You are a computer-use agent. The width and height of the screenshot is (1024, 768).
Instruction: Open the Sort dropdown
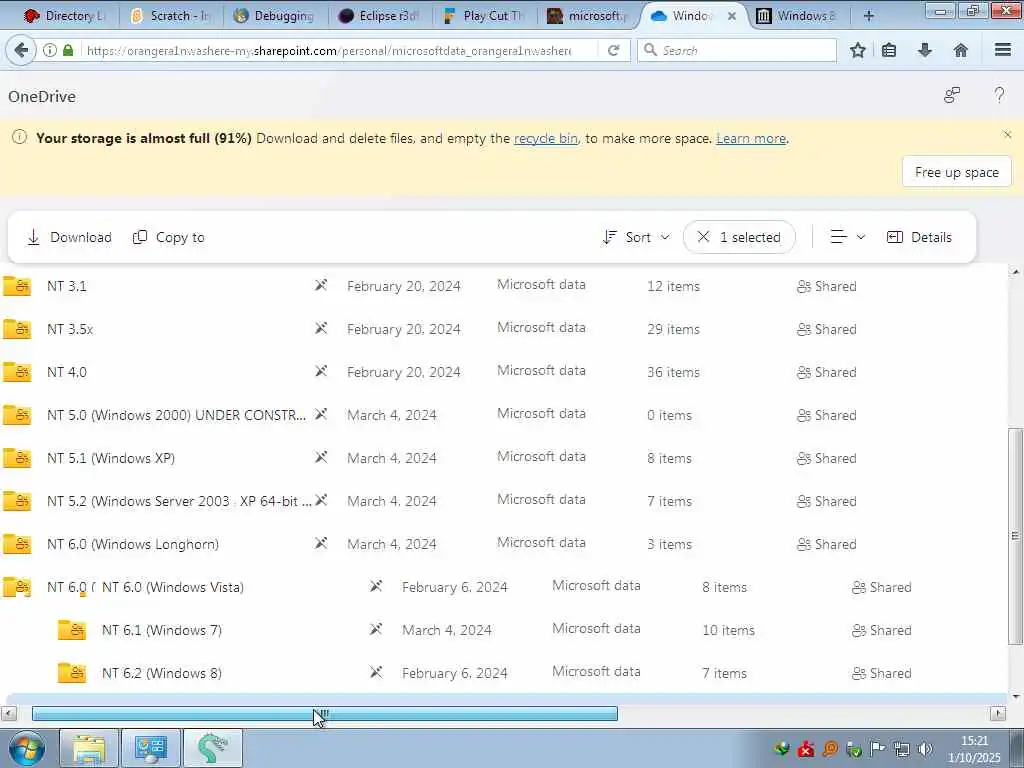(635, 237)
